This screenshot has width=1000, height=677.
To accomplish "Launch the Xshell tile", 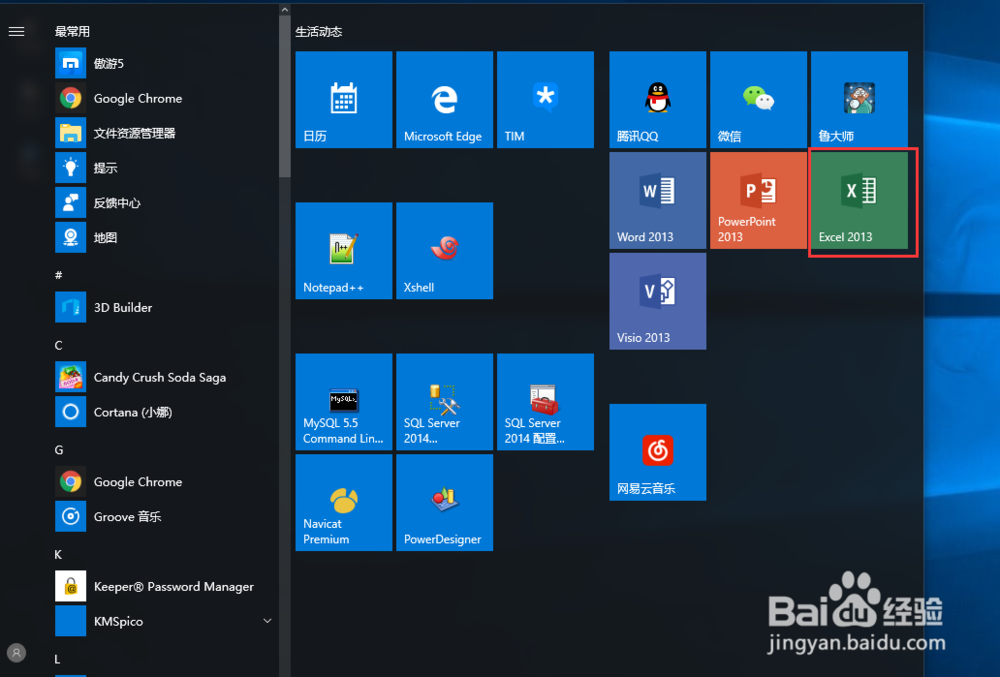I will [x=445, y=251].
